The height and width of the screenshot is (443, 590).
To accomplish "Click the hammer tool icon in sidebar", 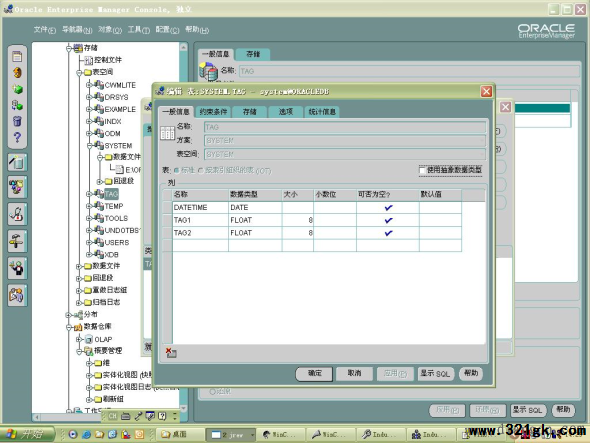I will click(x=17, y=241).
